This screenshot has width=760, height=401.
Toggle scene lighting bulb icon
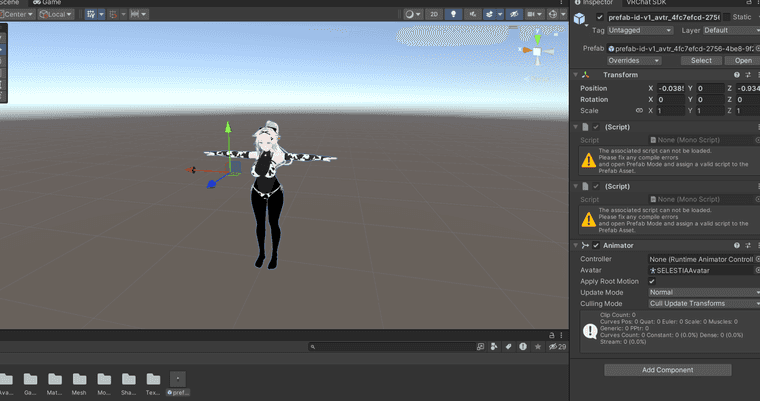(453, 14)
